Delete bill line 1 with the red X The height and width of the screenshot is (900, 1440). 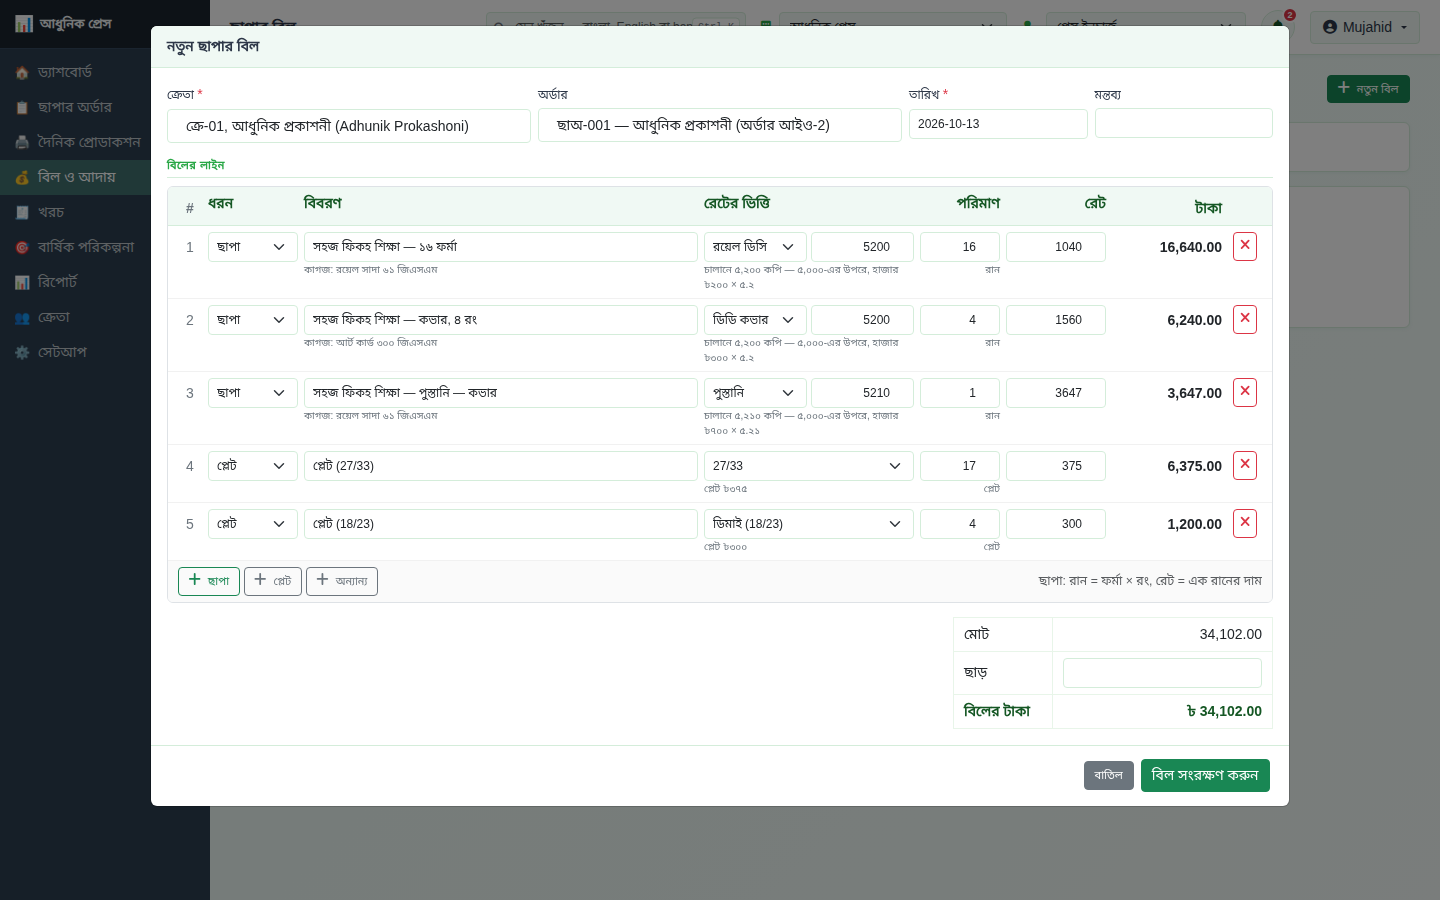tap(1245, 246)
